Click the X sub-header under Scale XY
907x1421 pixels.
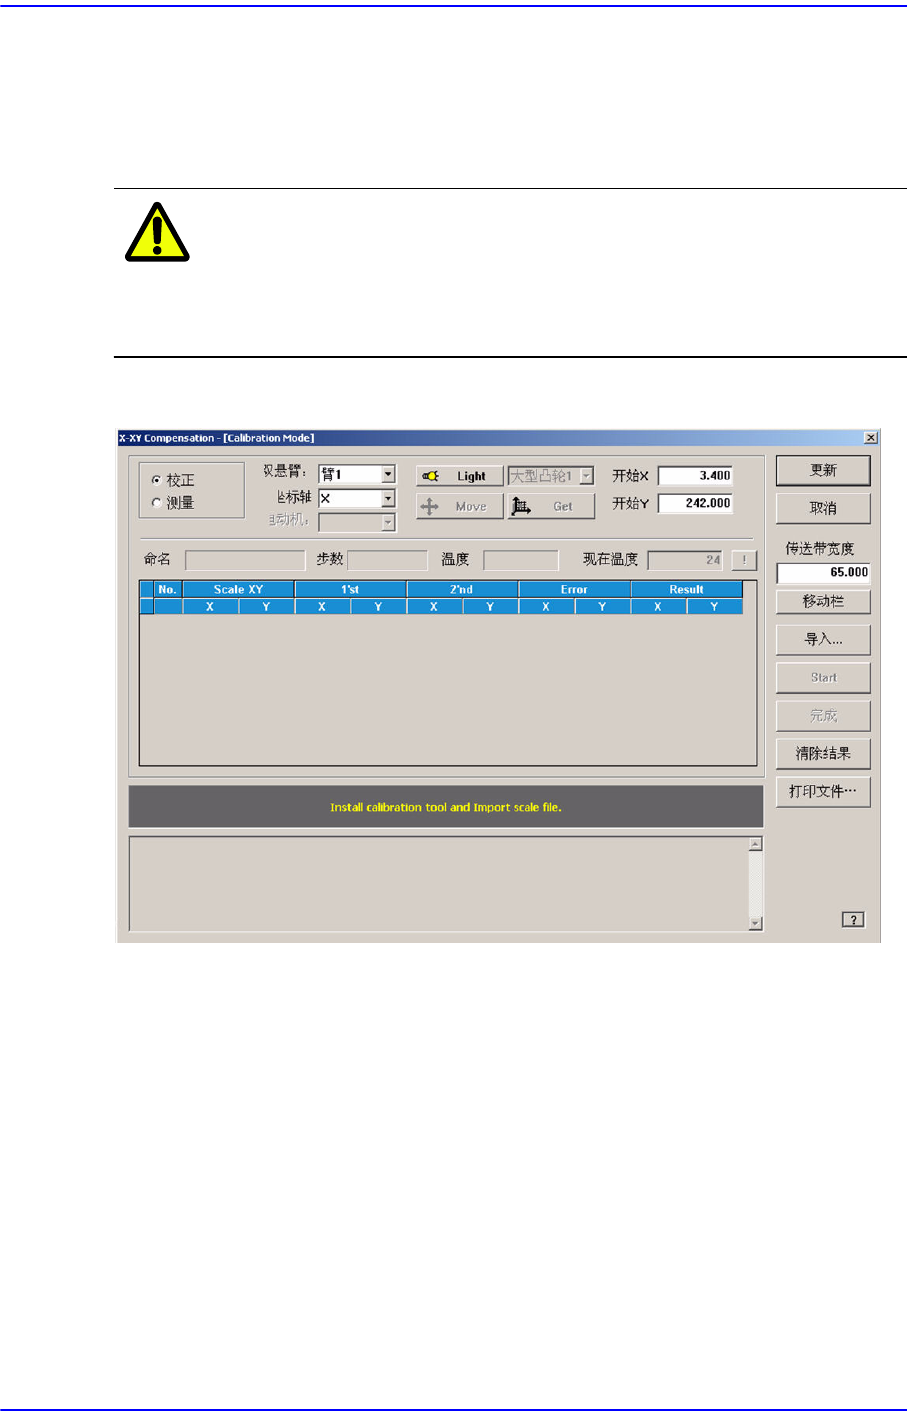pos(210,606)
